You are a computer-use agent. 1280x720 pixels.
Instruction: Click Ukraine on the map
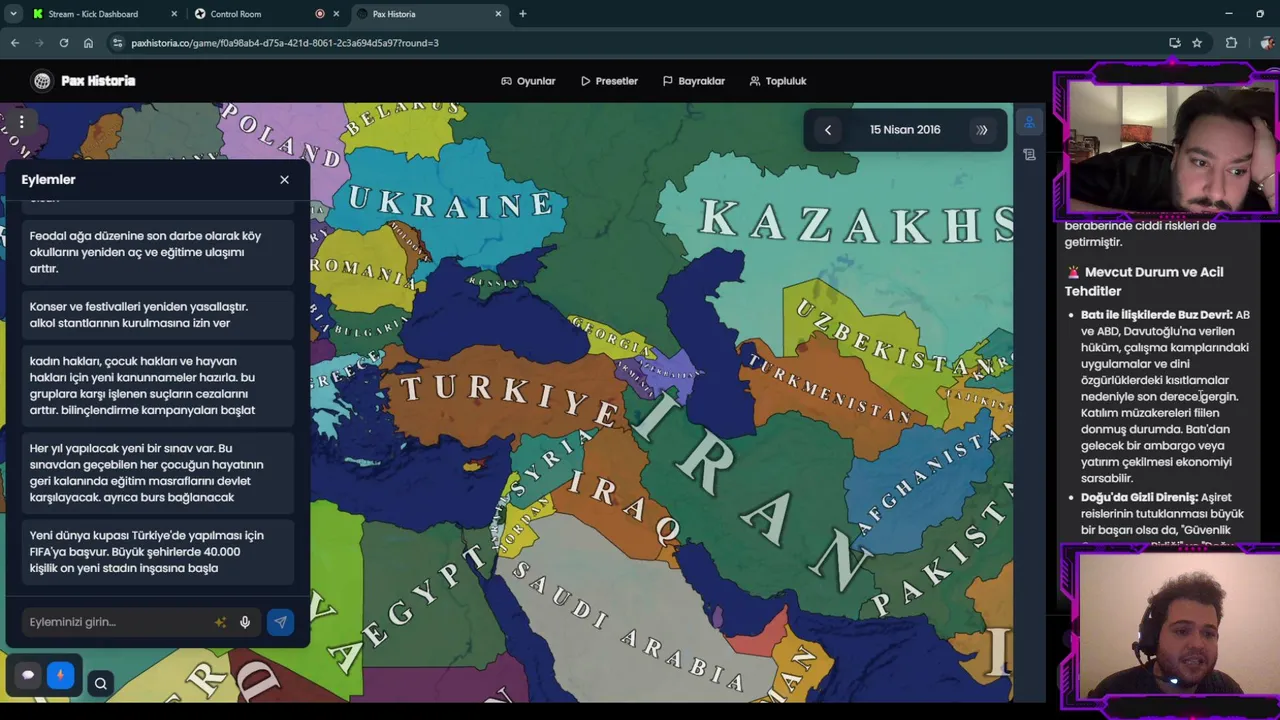coord(450,203)
